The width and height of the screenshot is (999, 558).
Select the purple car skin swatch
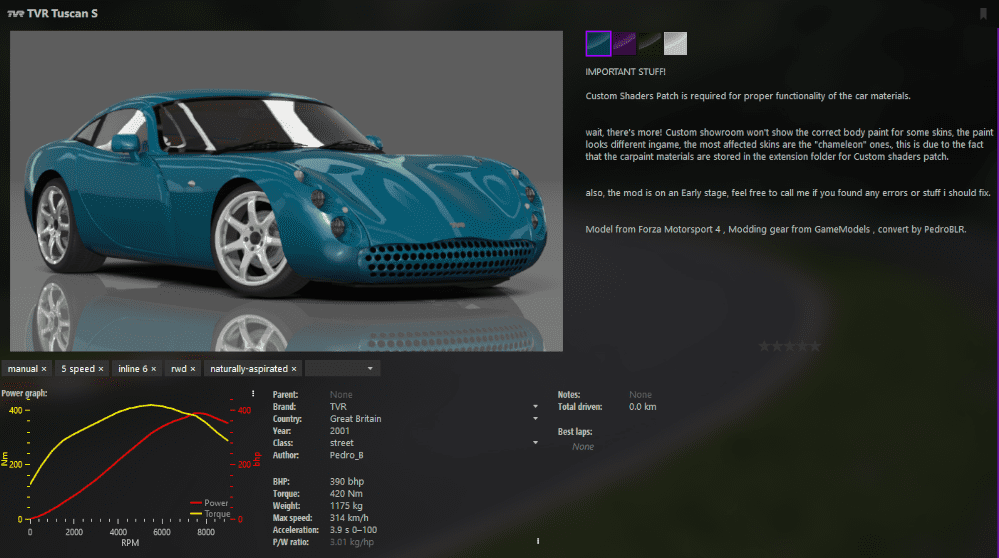[624, 43]
